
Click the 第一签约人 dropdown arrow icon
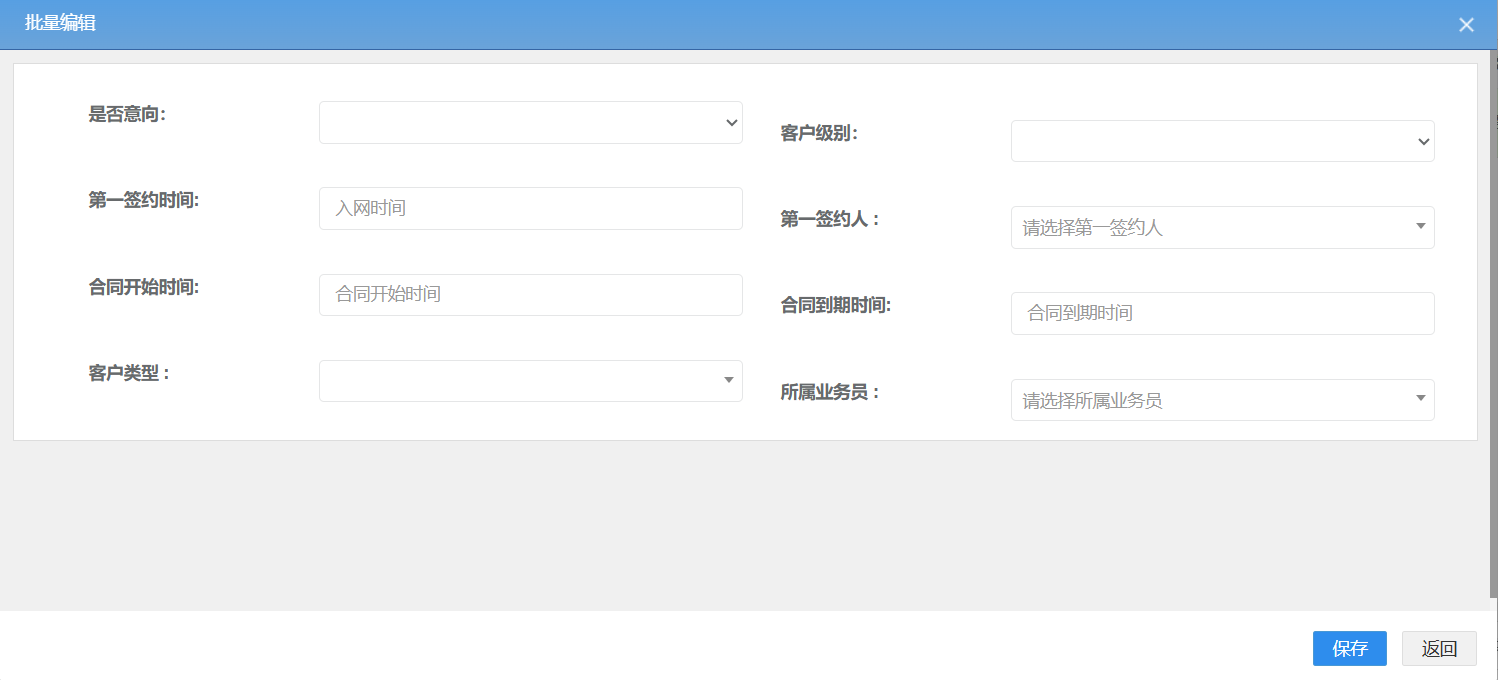pos(1420,227)
